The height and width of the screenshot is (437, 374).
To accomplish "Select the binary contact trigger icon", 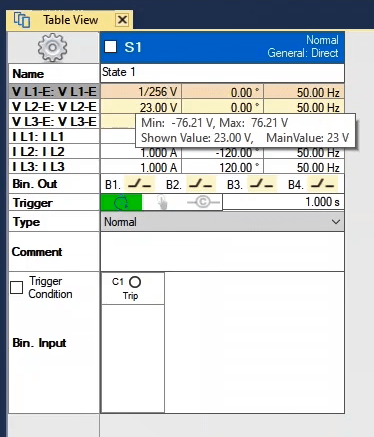I will coord(203,202).
